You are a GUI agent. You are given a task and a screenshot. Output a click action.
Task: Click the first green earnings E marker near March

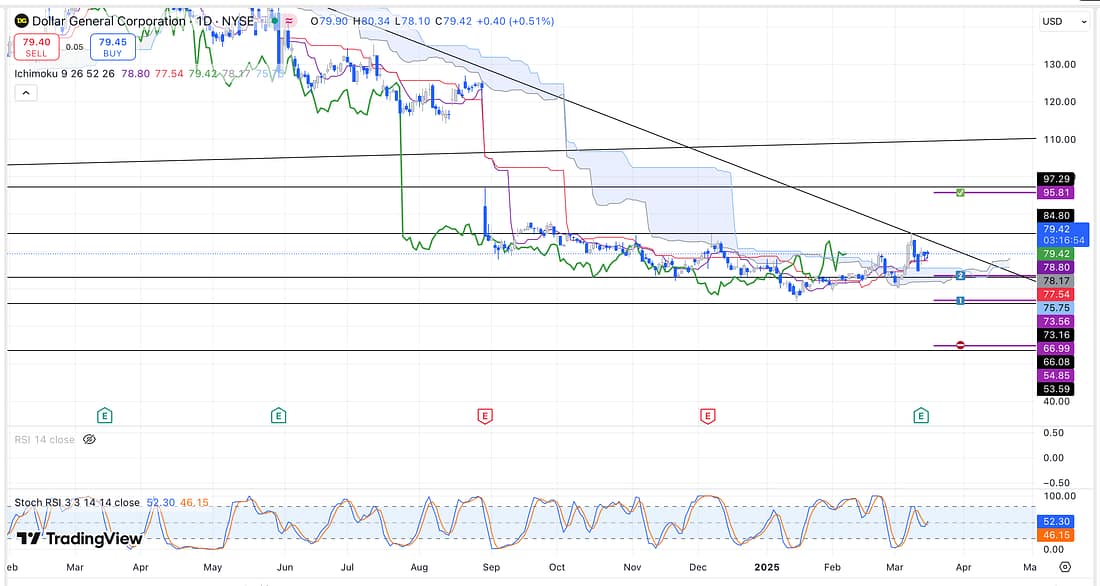pyautogui.click(x=103, y=414)
